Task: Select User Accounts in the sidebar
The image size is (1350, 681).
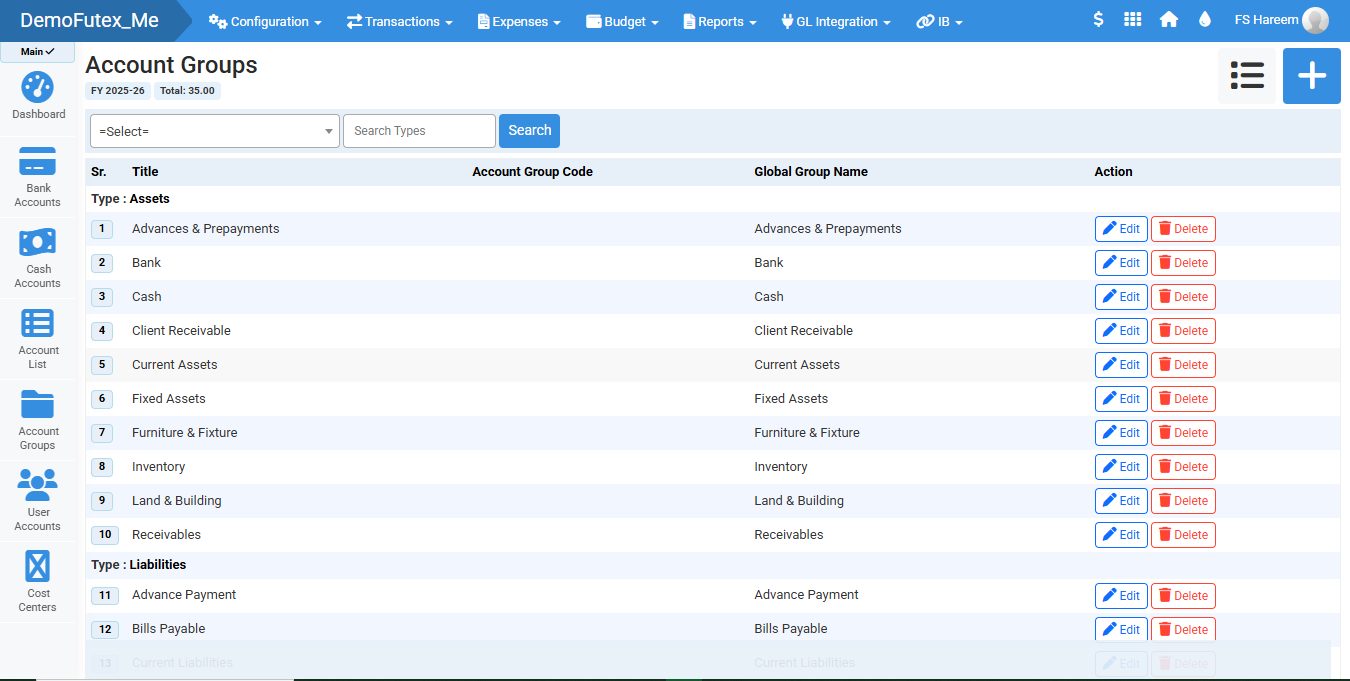Action: tap(38, 486)
